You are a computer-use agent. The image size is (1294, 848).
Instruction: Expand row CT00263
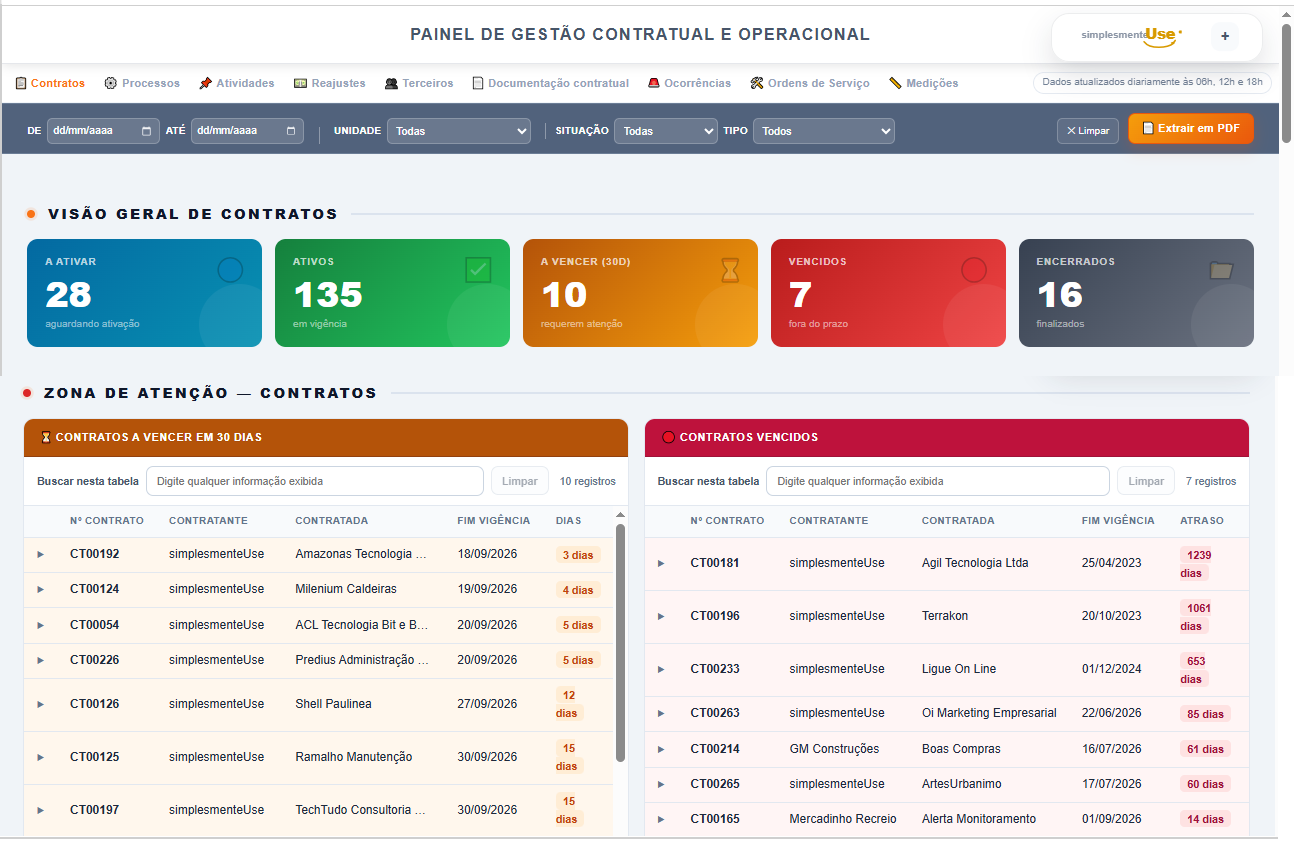[661, 713]
